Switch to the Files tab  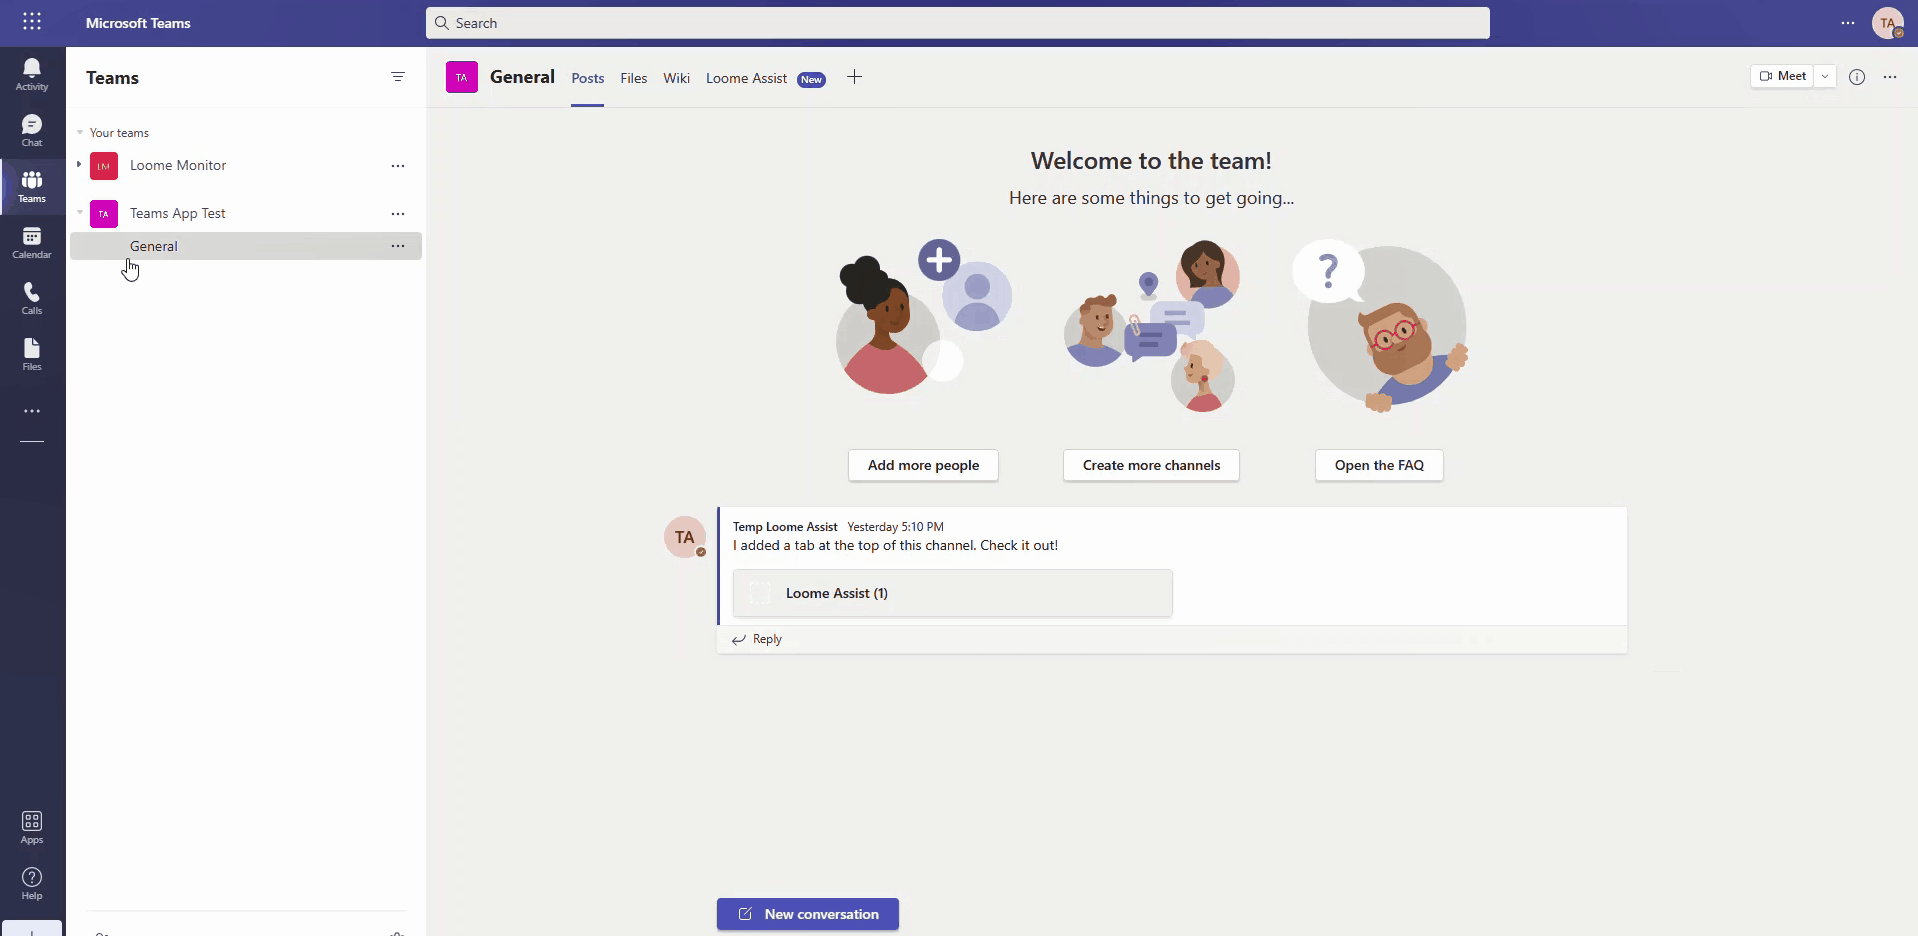pyautogui.click(x=634, y=78)
